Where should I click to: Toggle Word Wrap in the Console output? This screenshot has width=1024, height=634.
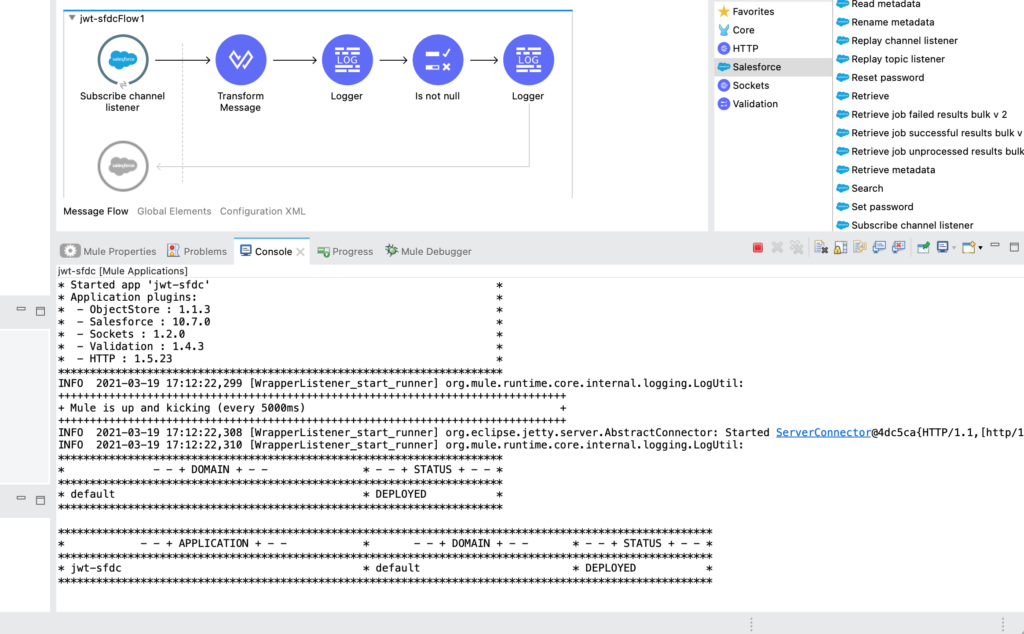[x=858, y=247]
